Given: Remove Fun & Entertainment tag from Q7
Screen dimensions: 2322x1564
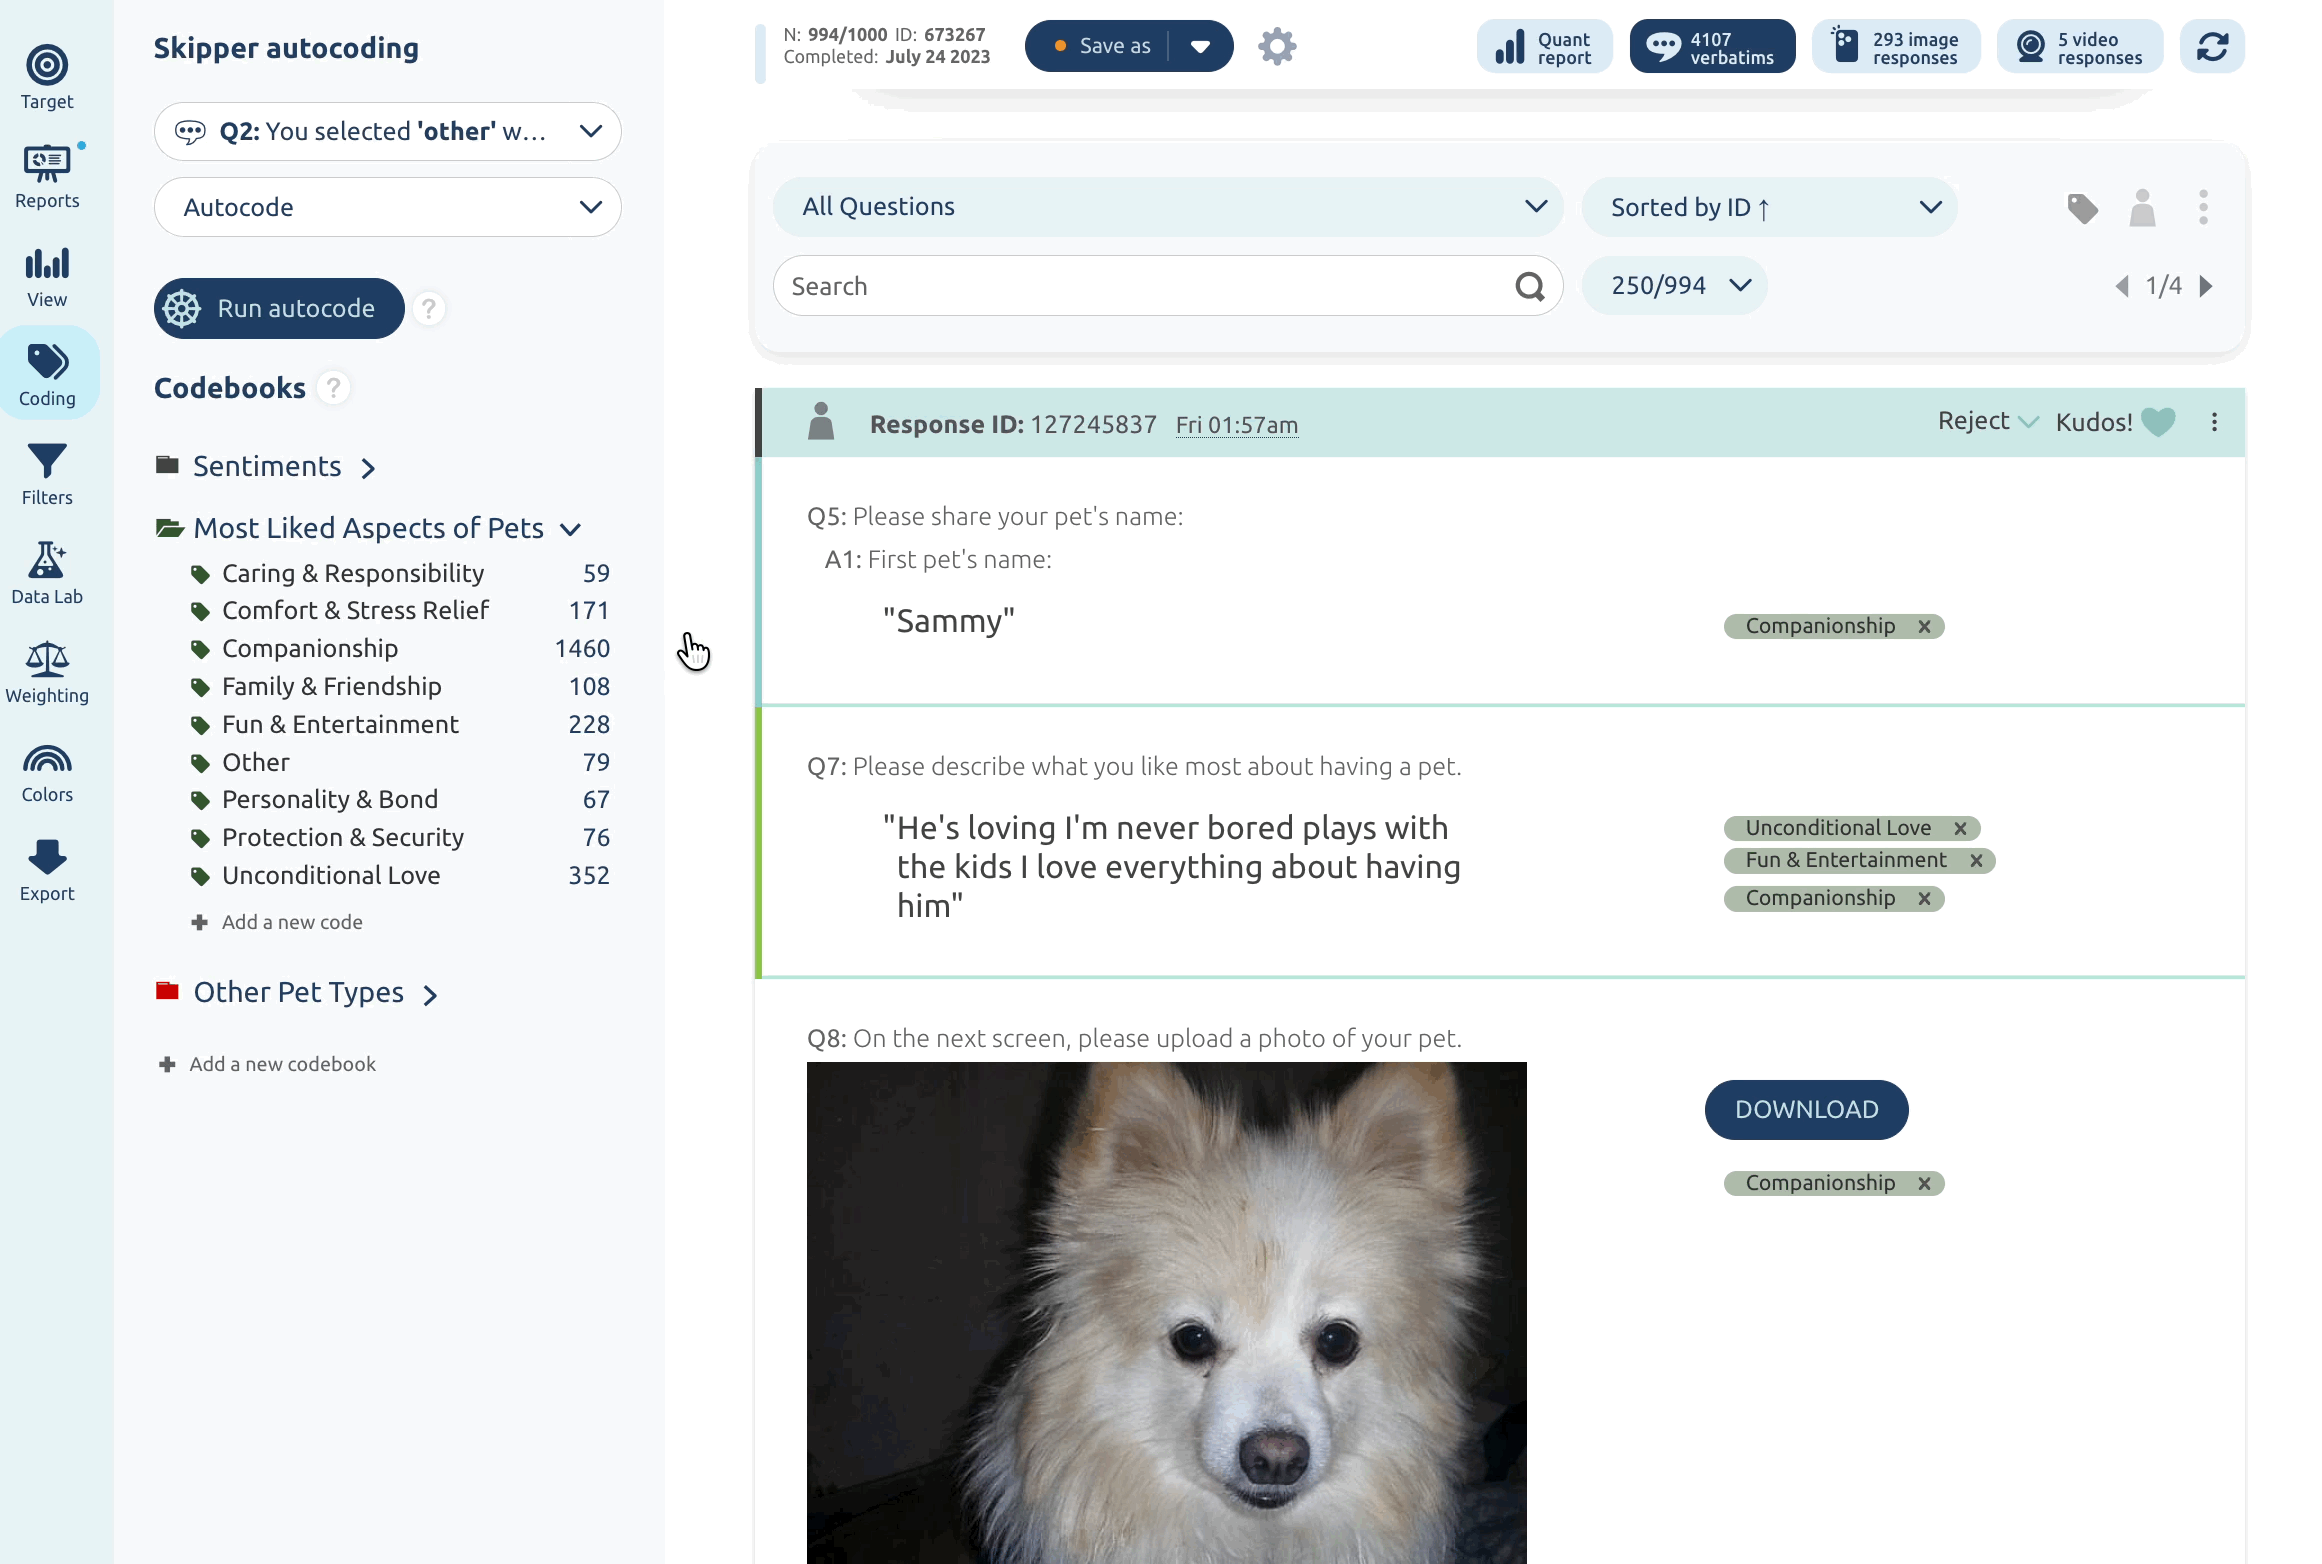Looking at the screenshot, I should tap(1976, 861).
